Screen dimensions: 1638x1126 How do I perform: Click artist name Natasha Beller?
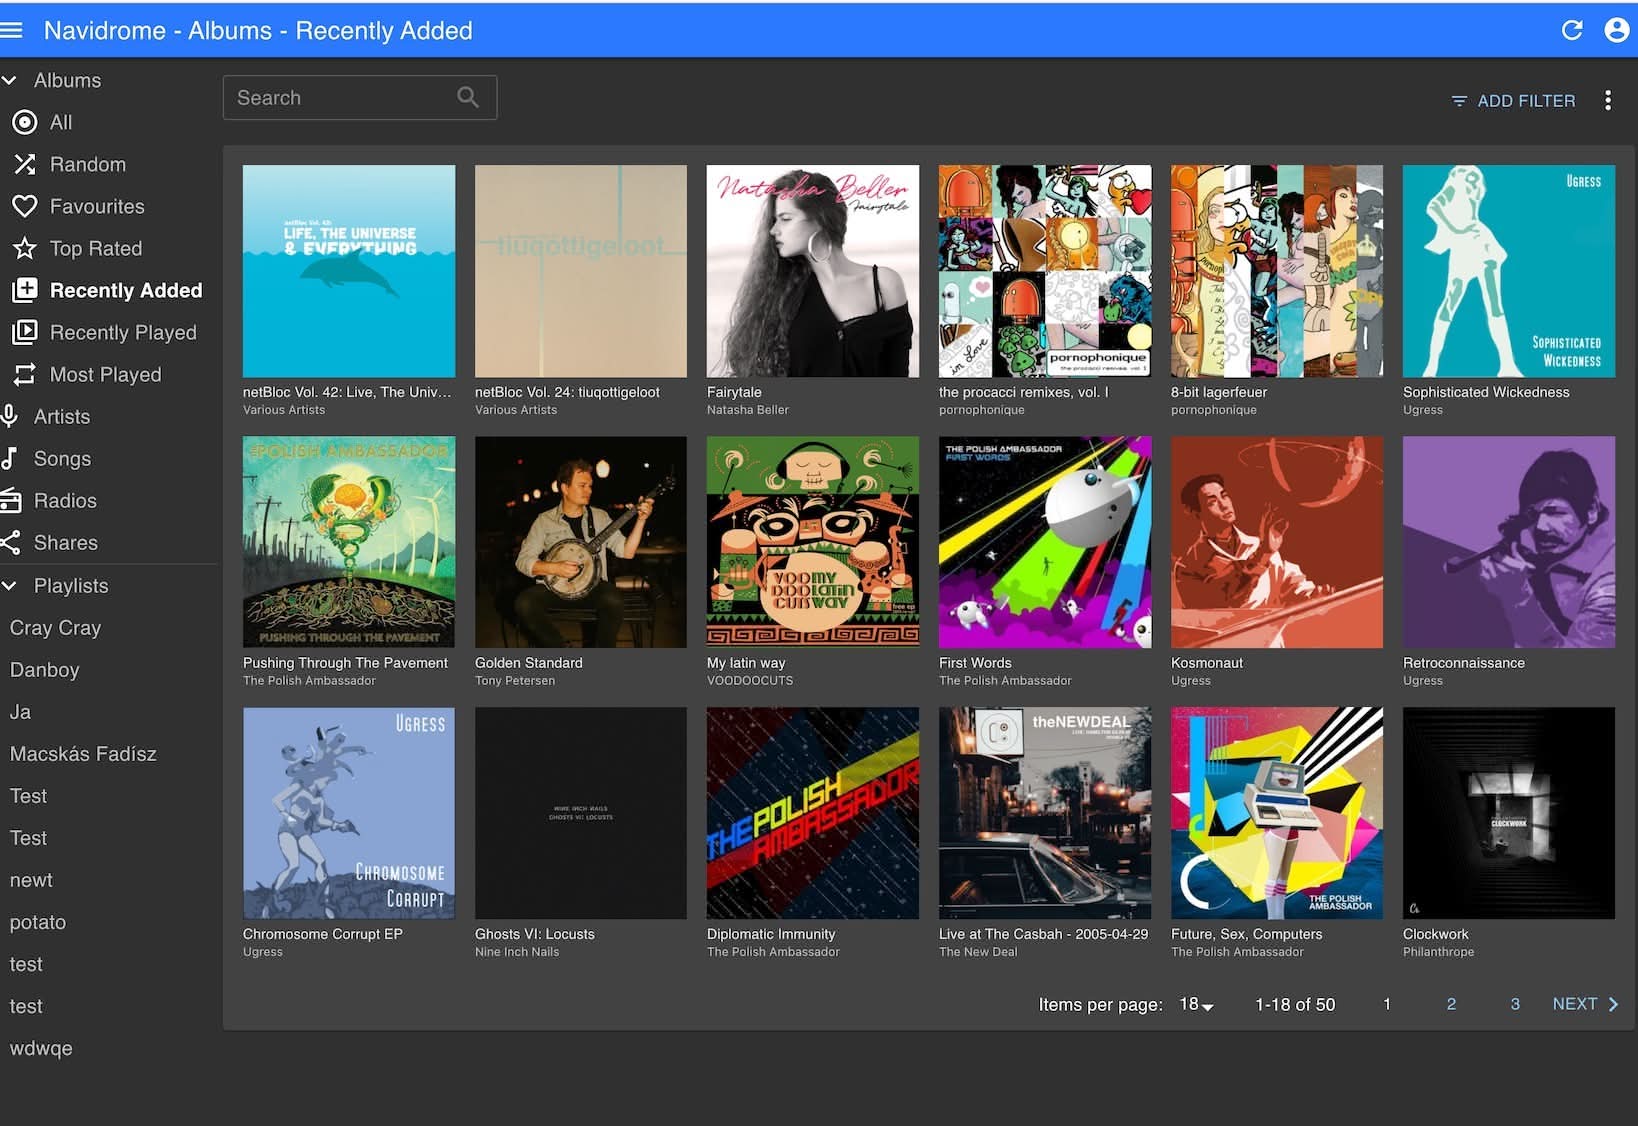pos(748,410)
